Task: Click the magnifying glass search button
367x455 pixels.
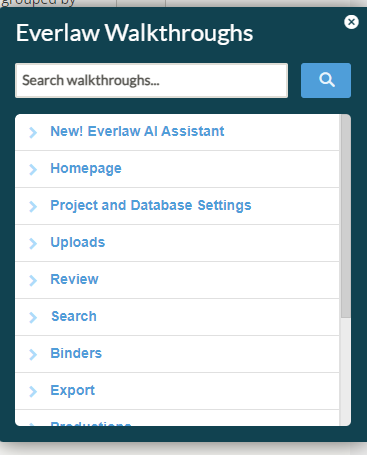Action: pos(326,80)
